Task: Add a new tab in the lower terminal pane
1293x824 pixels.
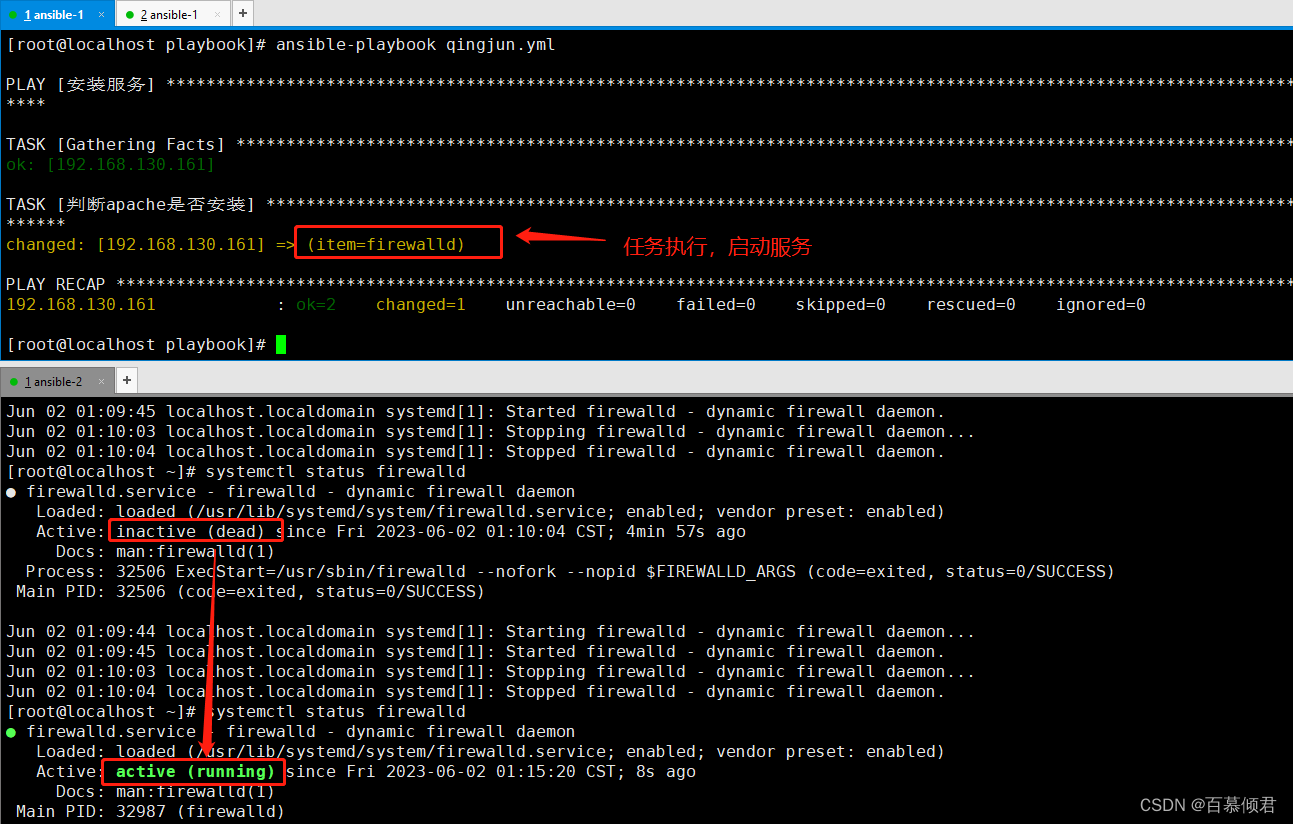Action: pos(127,380)
